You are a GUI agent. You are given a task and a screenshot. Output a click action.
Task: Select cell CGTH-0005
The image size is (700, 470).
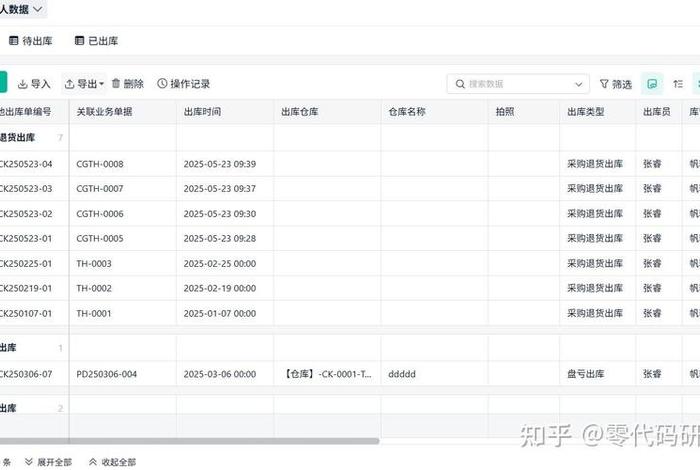pos(100,238)
